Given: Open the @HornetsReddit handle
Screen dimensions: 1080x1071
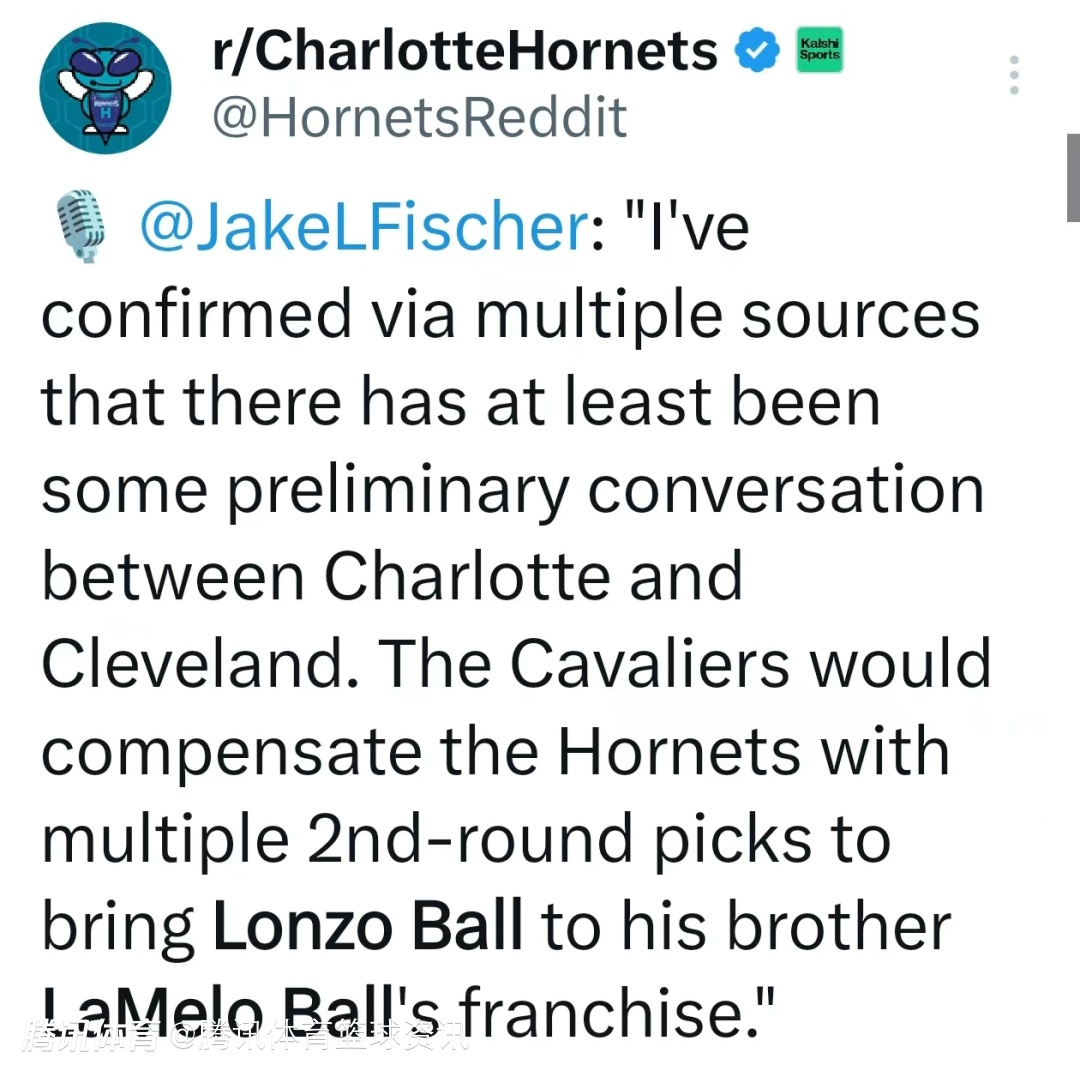Looking at the screenshot, I should pos(419,117).
